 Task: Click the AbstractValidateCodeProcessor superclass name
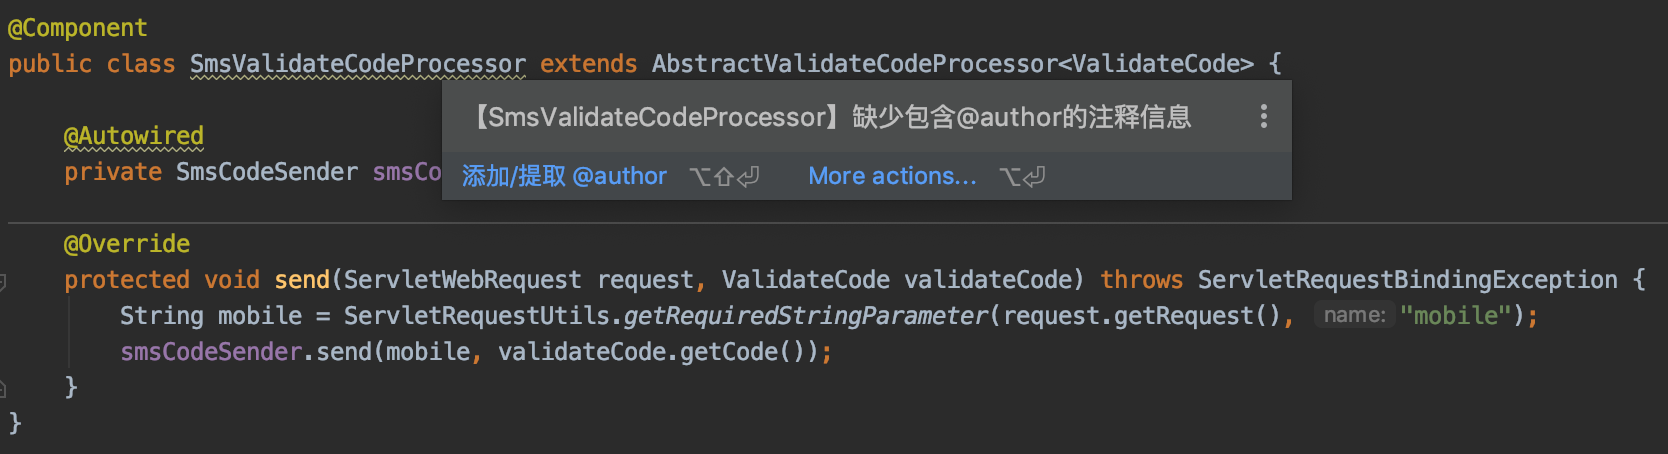853,64
